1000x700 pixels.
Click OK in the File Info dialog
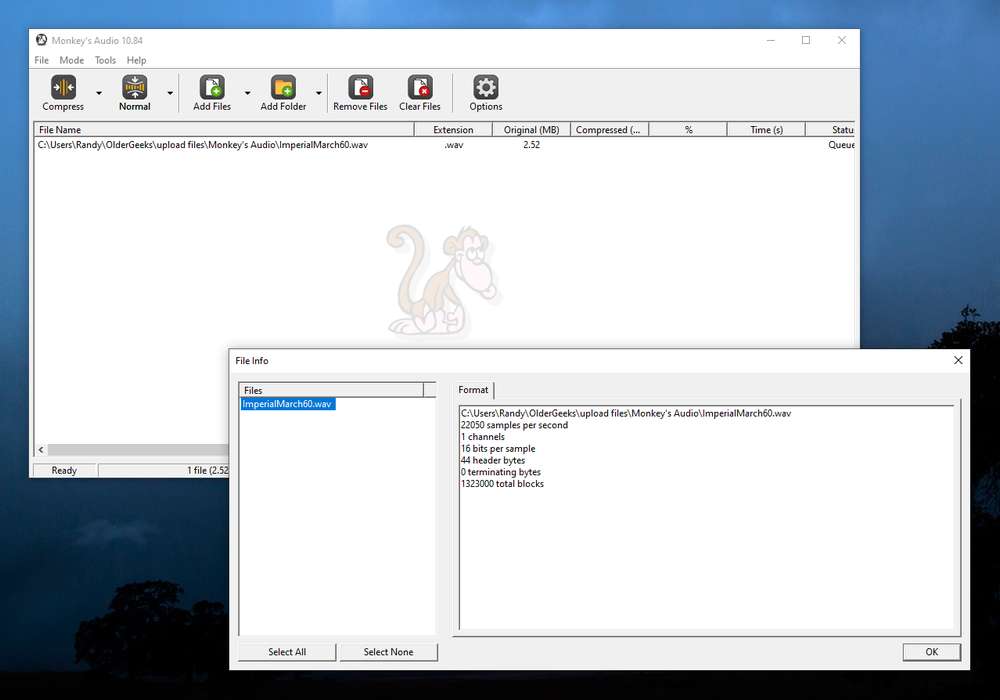(932, 652)
